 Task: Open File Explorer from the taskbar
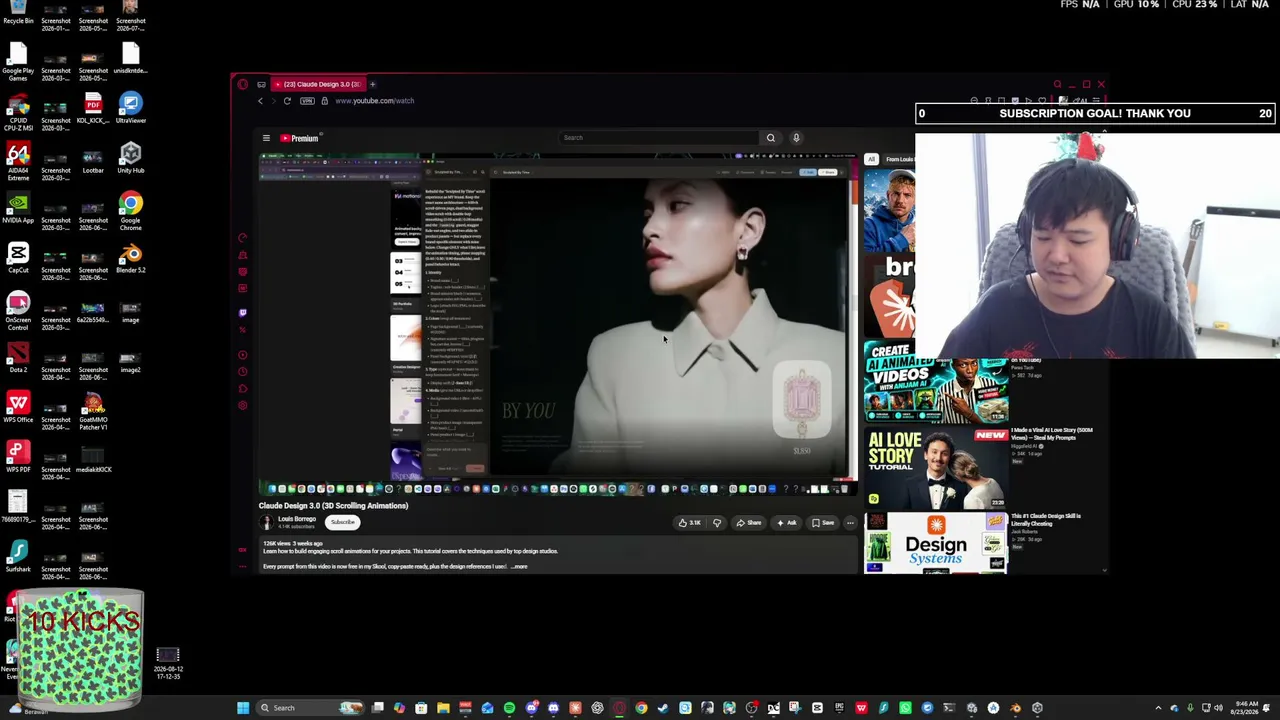pyautogui.click(x=443, y=708)
